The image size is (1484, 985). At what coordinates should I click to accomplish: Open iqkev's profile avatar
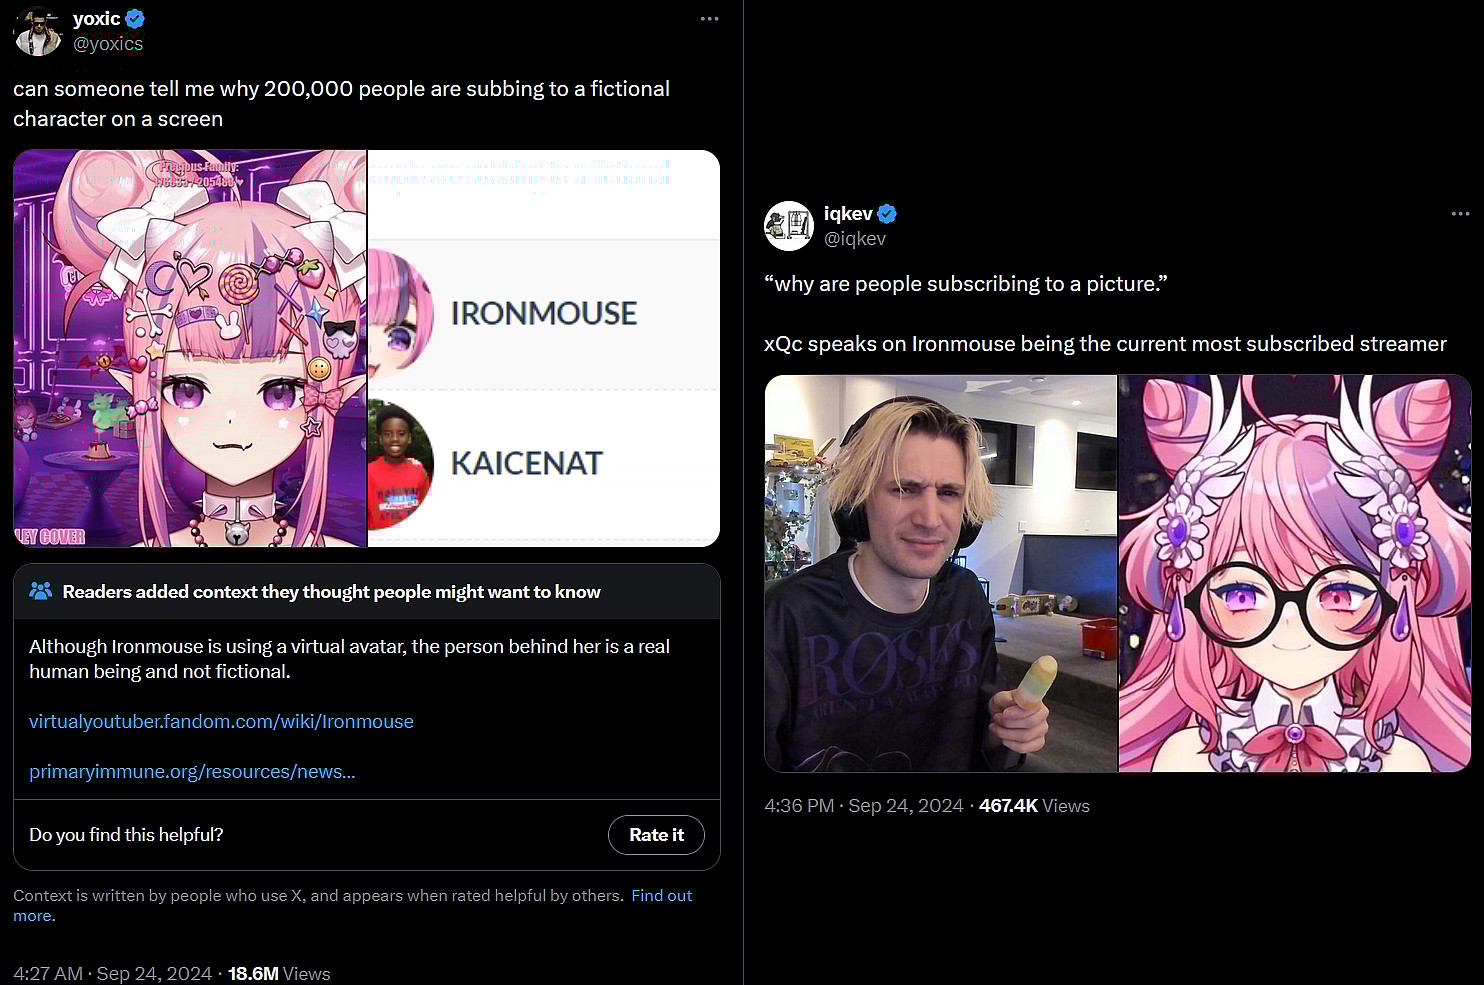point(789,226)
